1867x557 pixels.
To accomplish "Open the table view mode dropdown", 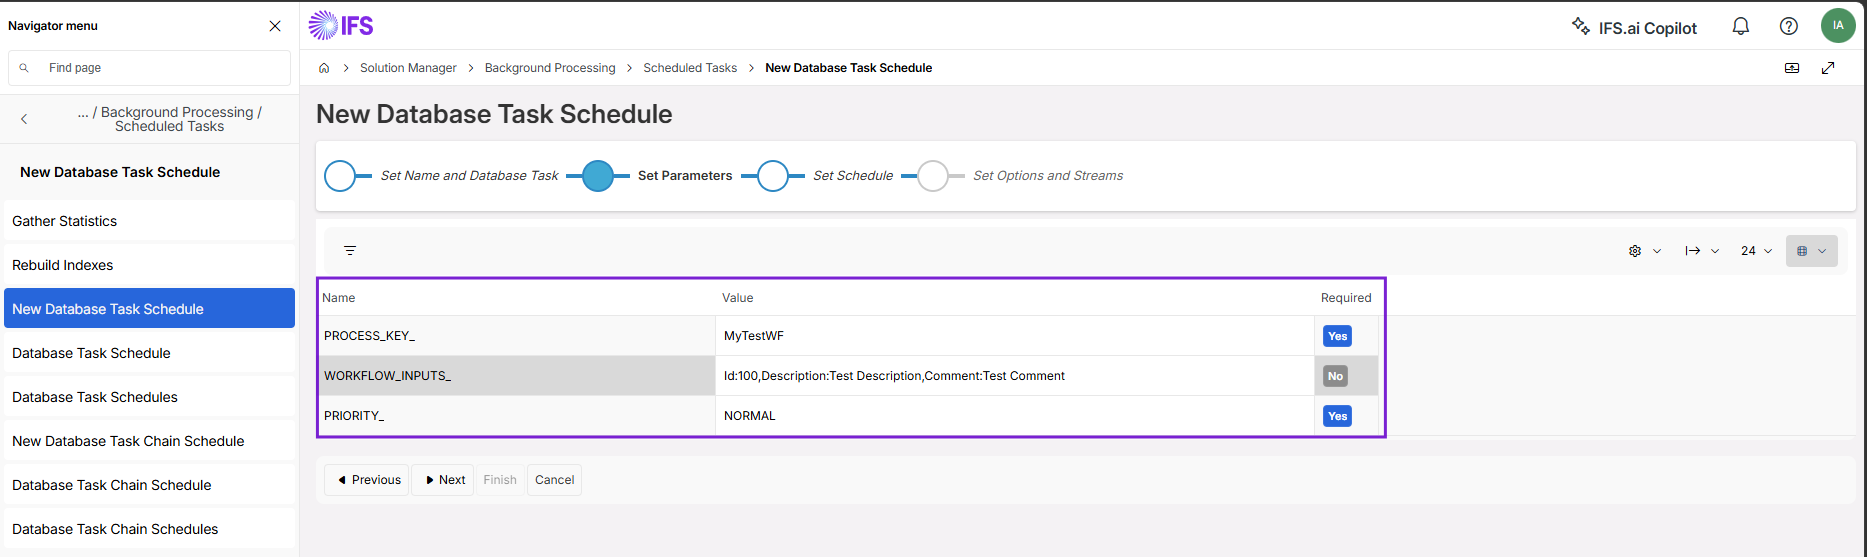I will pos(1812,251).
